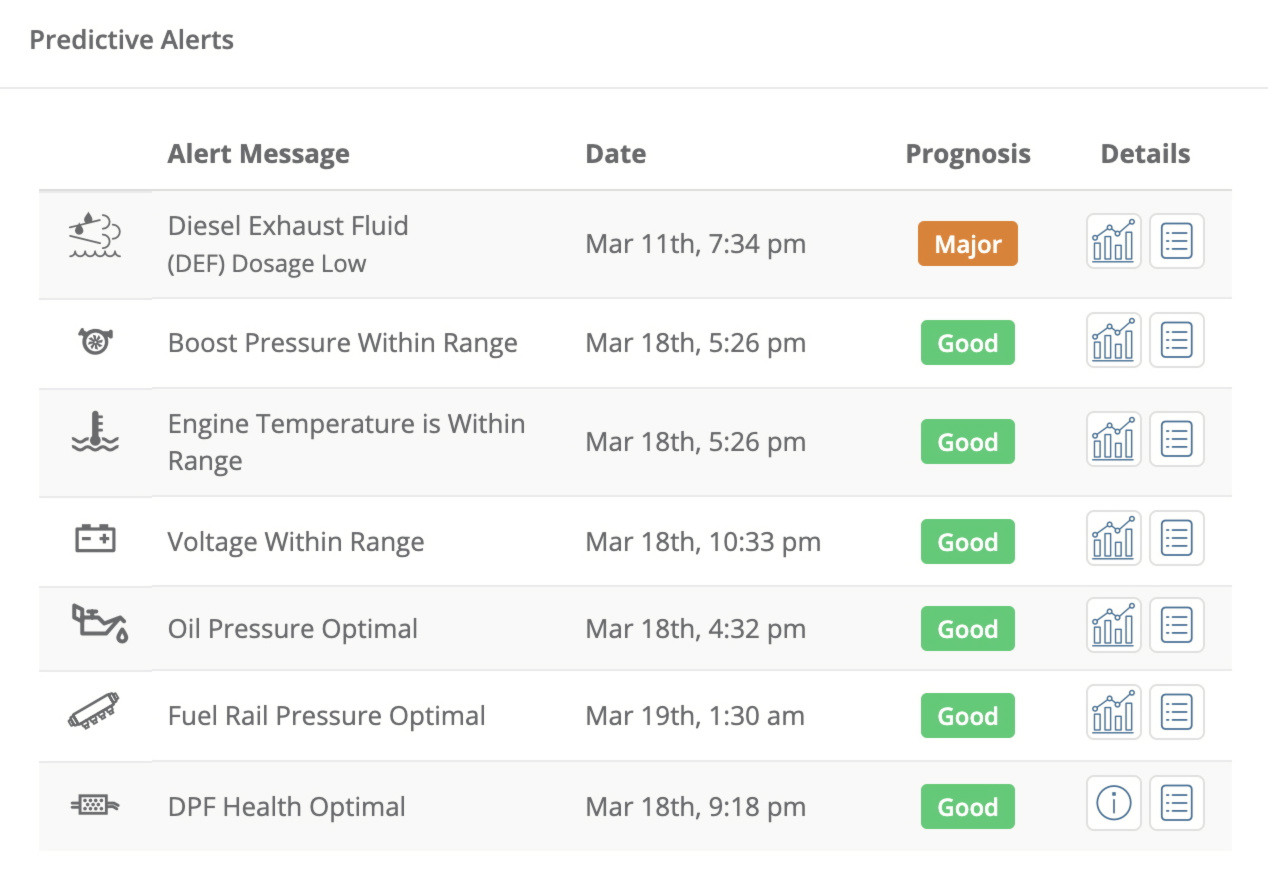
Task: View chart for Voltage Within Range
Action: (1114, 538)
